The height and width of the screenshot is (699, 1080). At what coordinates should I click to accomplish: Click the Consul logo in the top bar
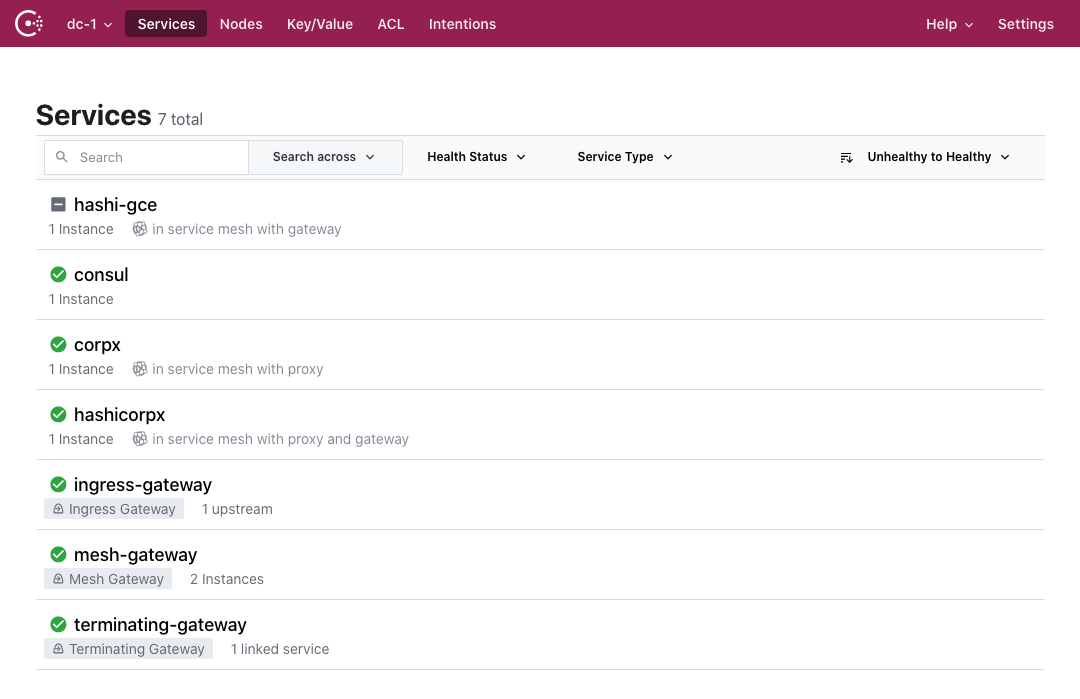coord(29,23)
